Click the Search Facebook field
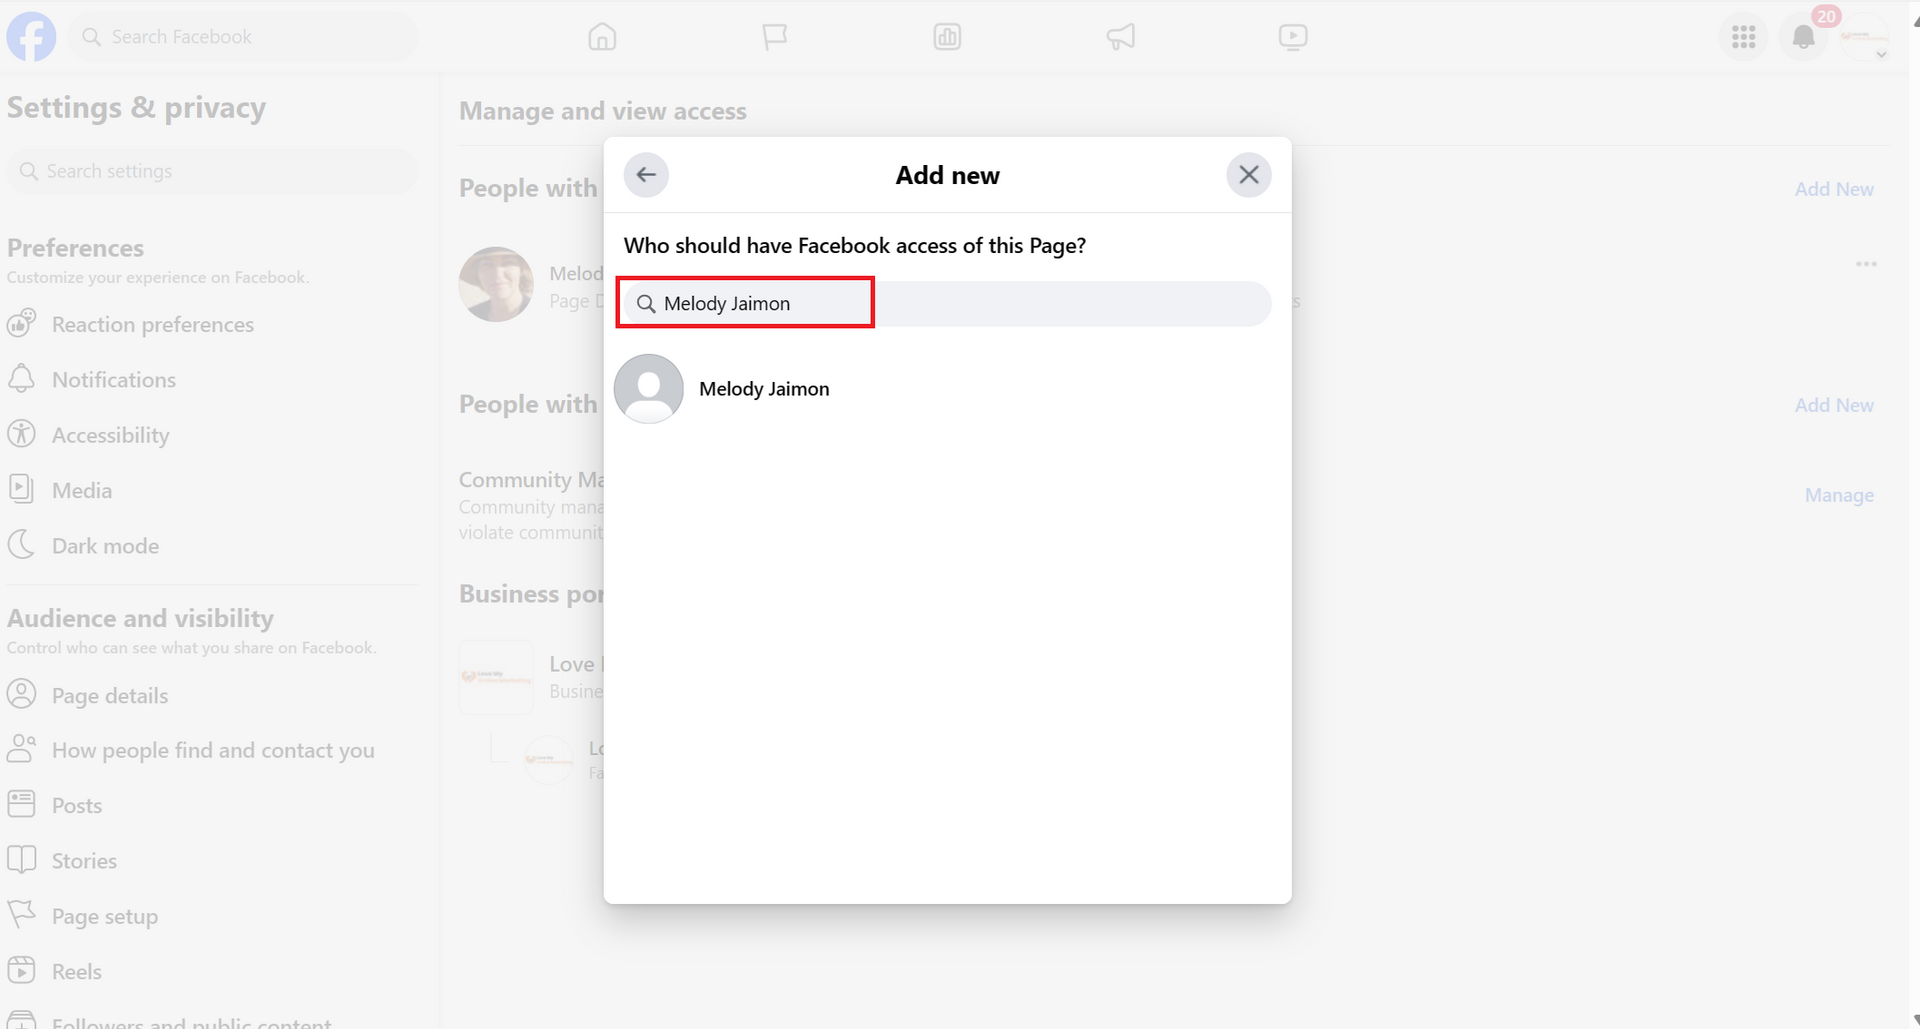The width and height of the screenshot is (1920, 1029). click(x=243, y=37)
